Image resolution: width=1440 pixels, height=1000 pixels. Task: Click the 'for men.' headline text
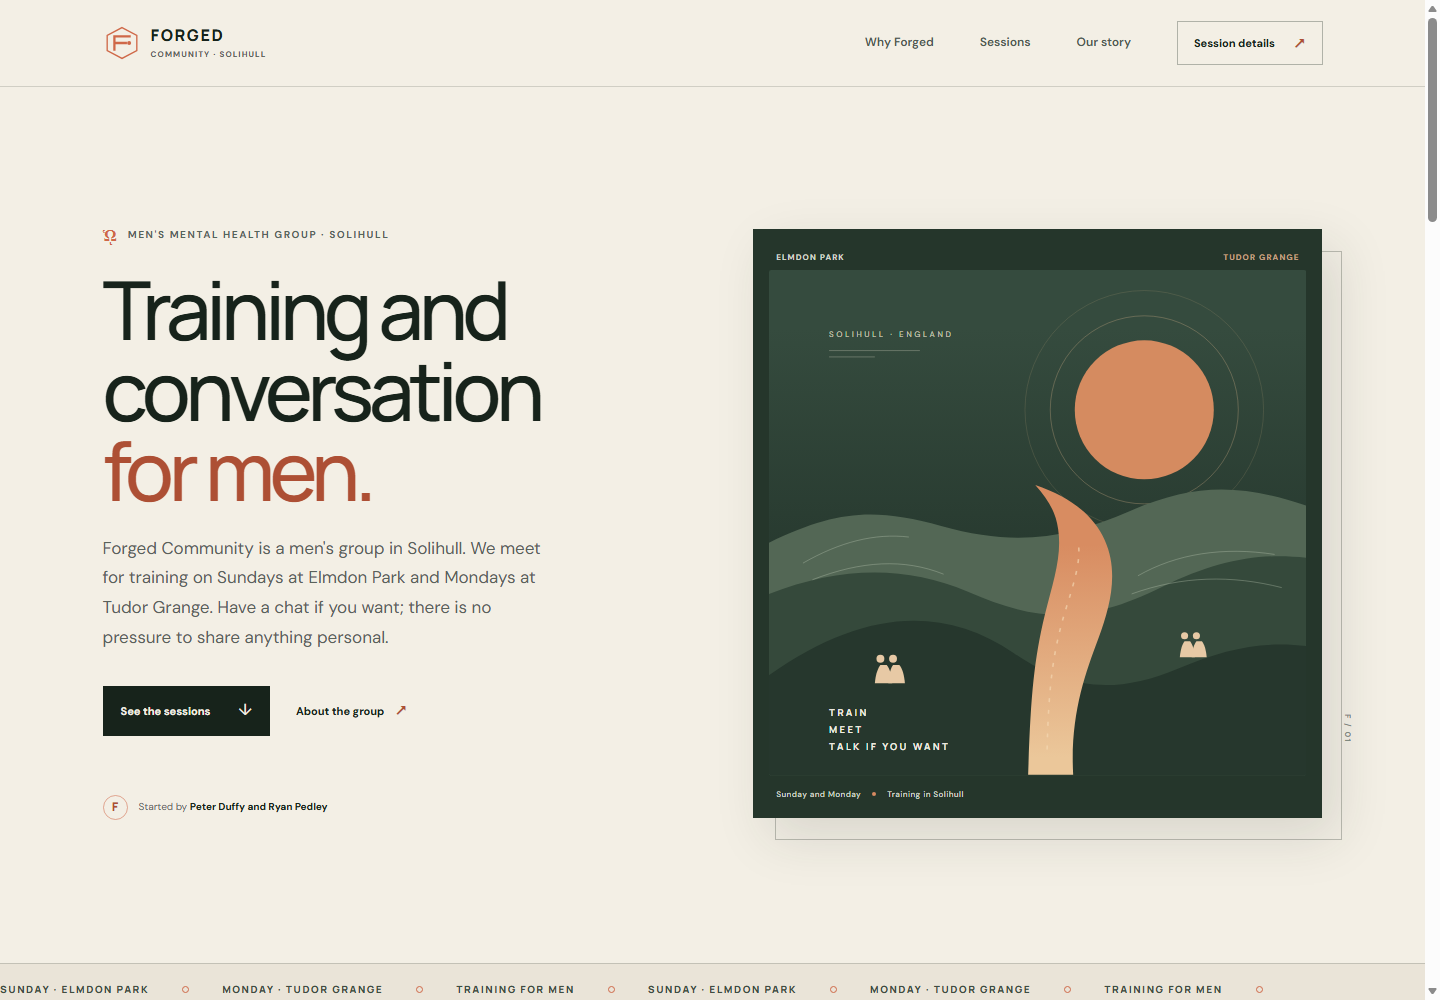click(238, 473)
